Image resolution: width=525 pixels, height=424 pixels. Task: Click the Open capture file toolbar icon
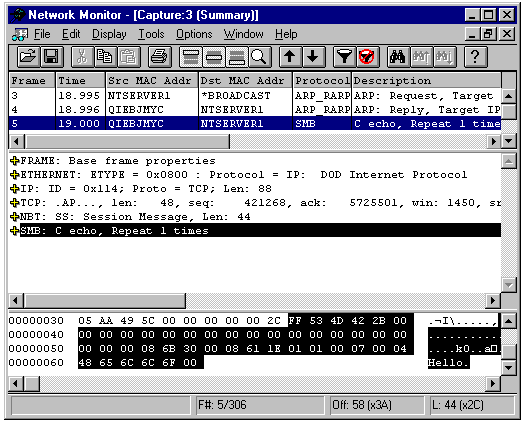28,56
